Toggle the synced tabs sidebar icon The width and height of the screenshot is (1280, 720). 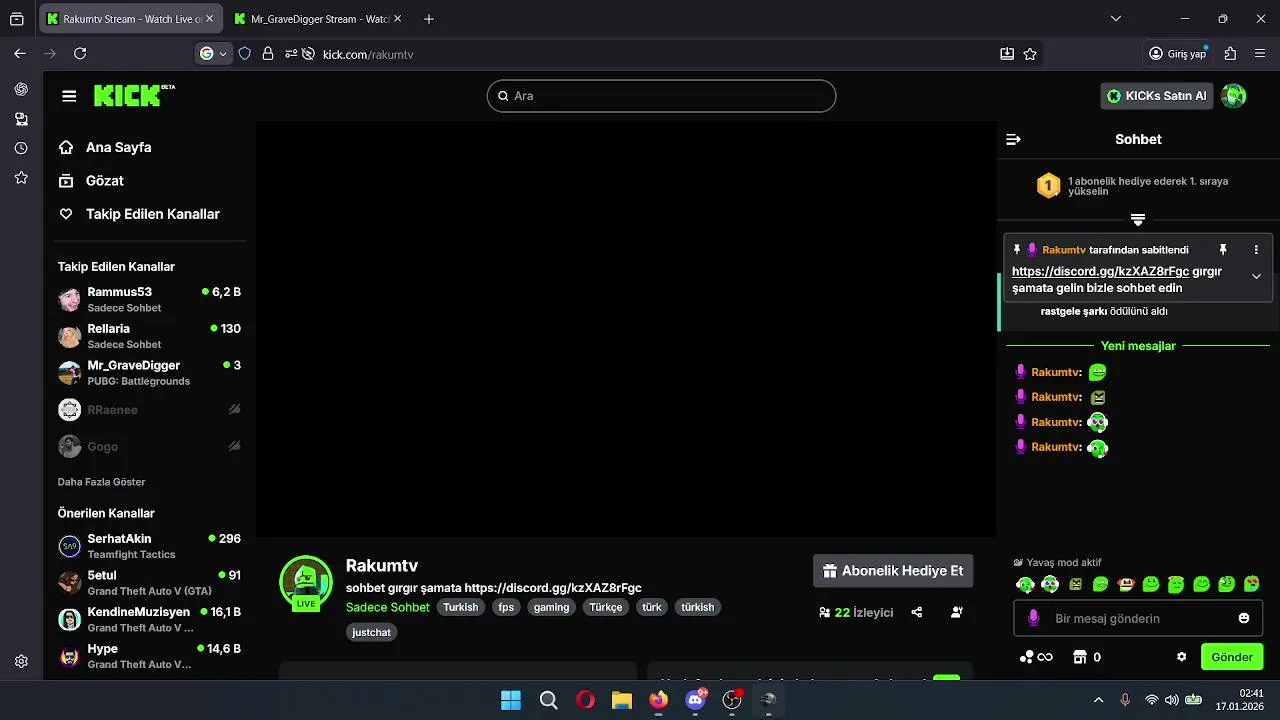click(x=21, y=119)
